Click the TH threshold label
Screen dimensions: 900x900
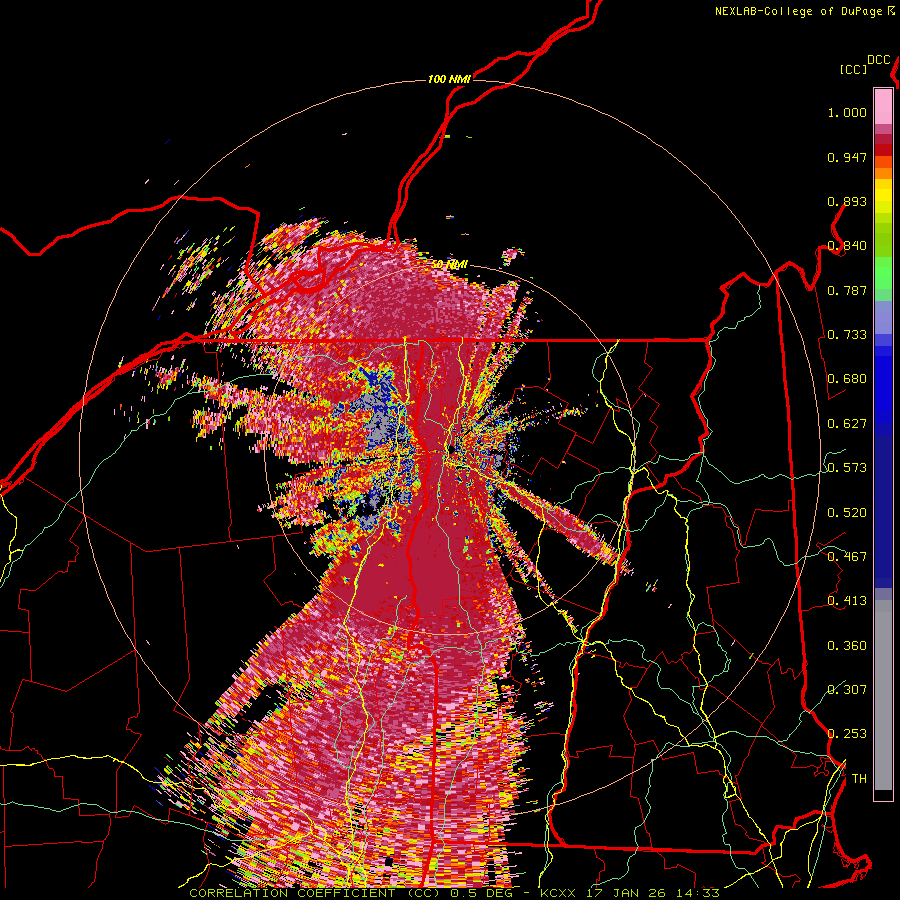click(859, 779)
